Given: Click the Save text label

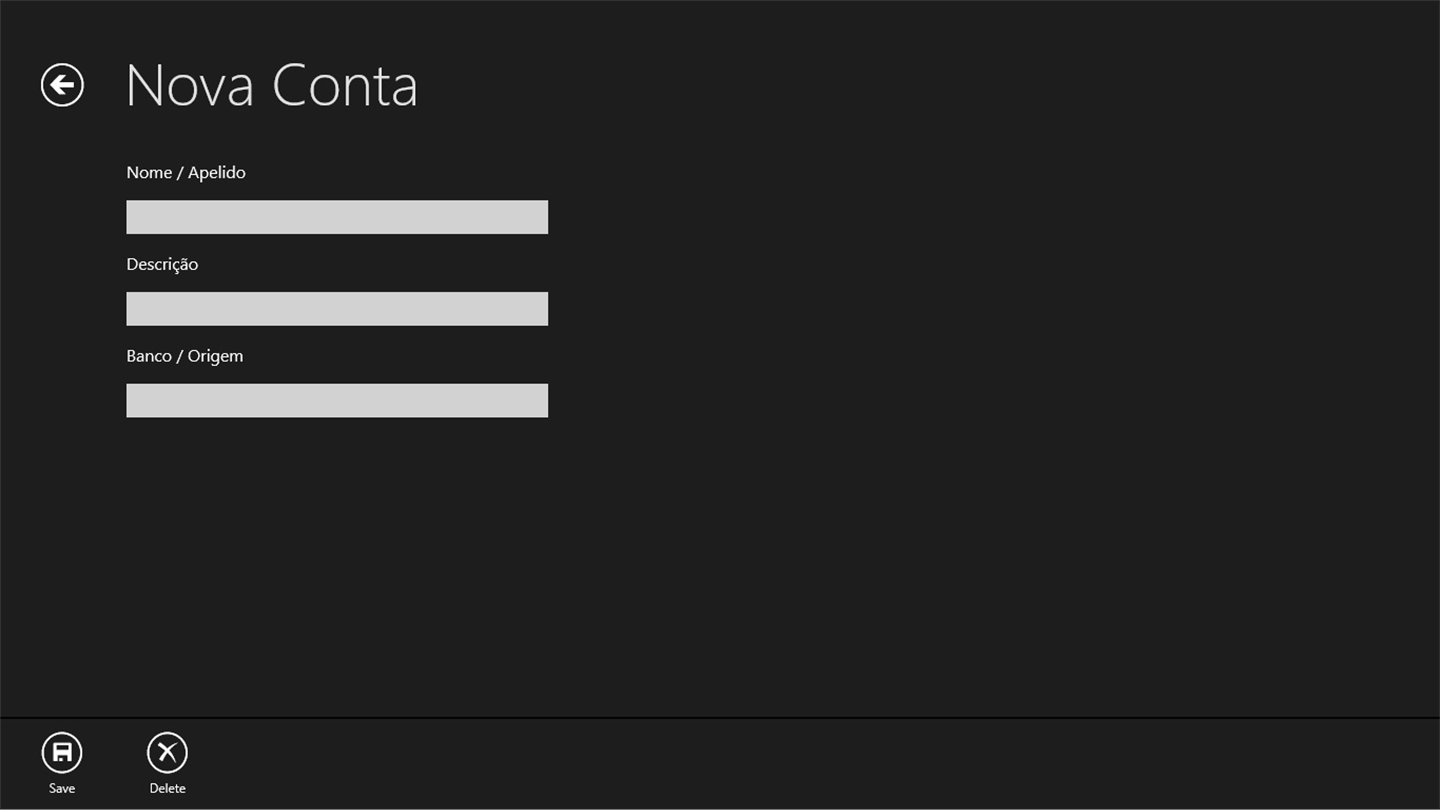Looking at the screenshot, I should [x=62, y=788].
